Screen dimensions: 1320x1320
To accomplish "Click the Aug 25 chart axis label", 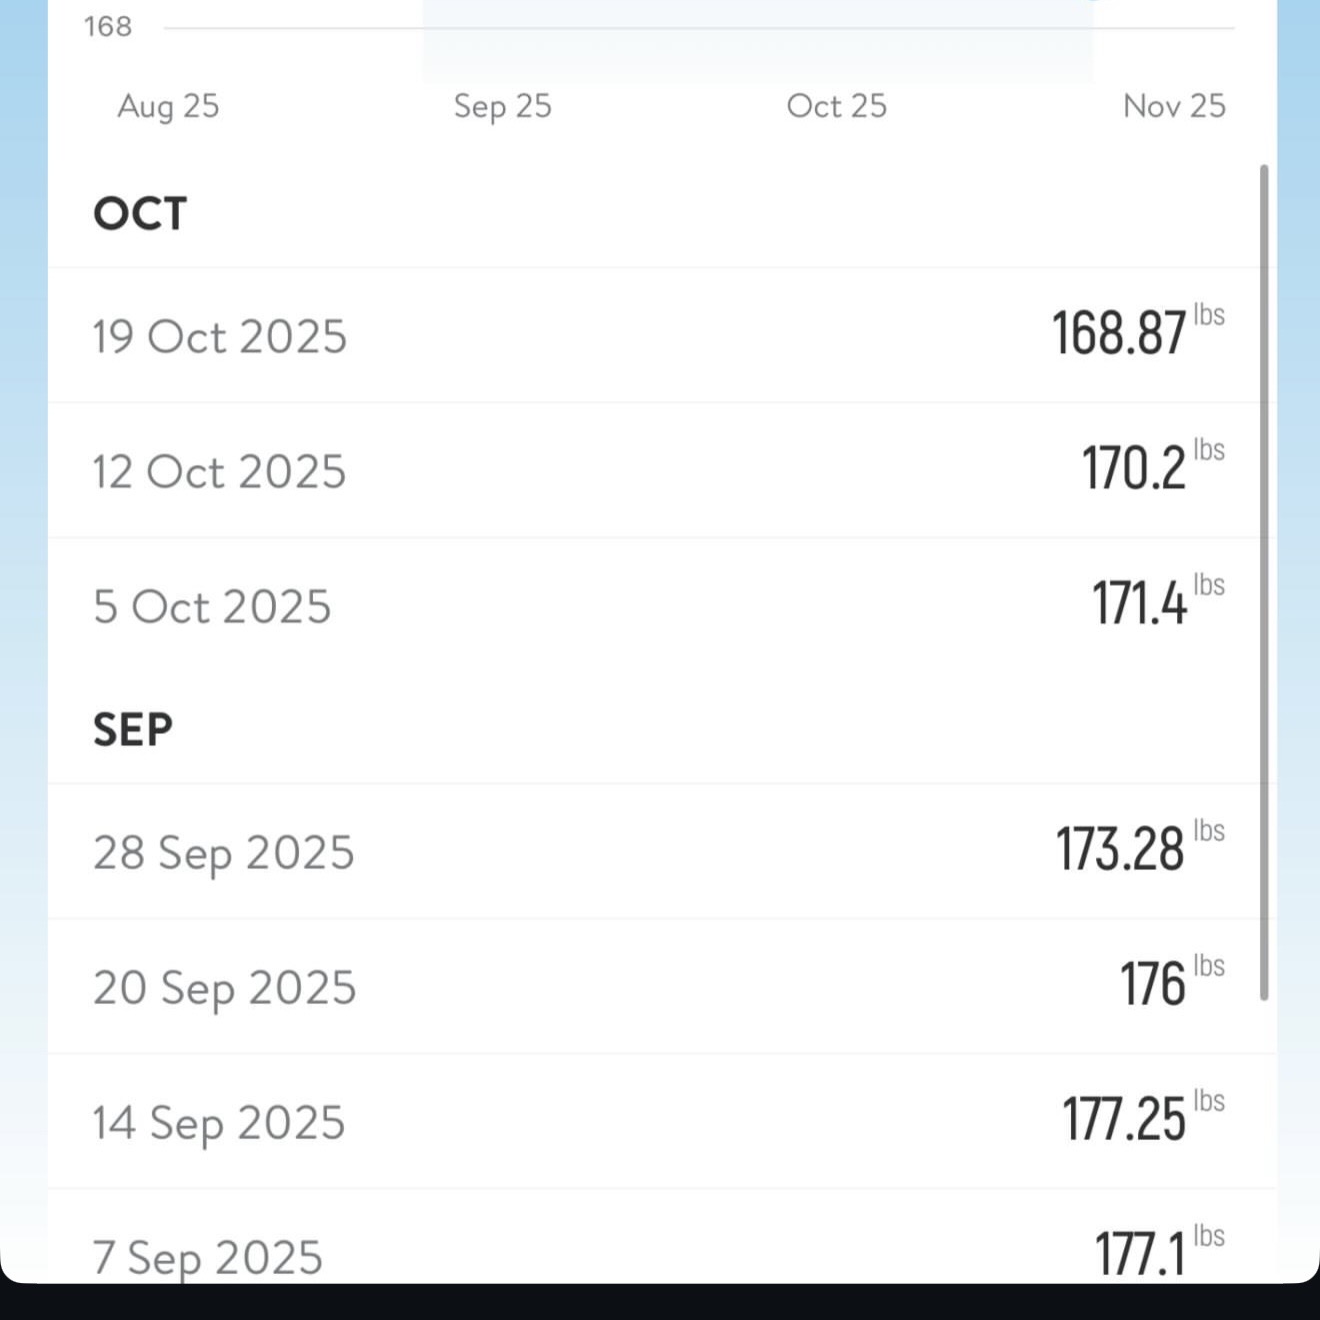I will point(168,106).
